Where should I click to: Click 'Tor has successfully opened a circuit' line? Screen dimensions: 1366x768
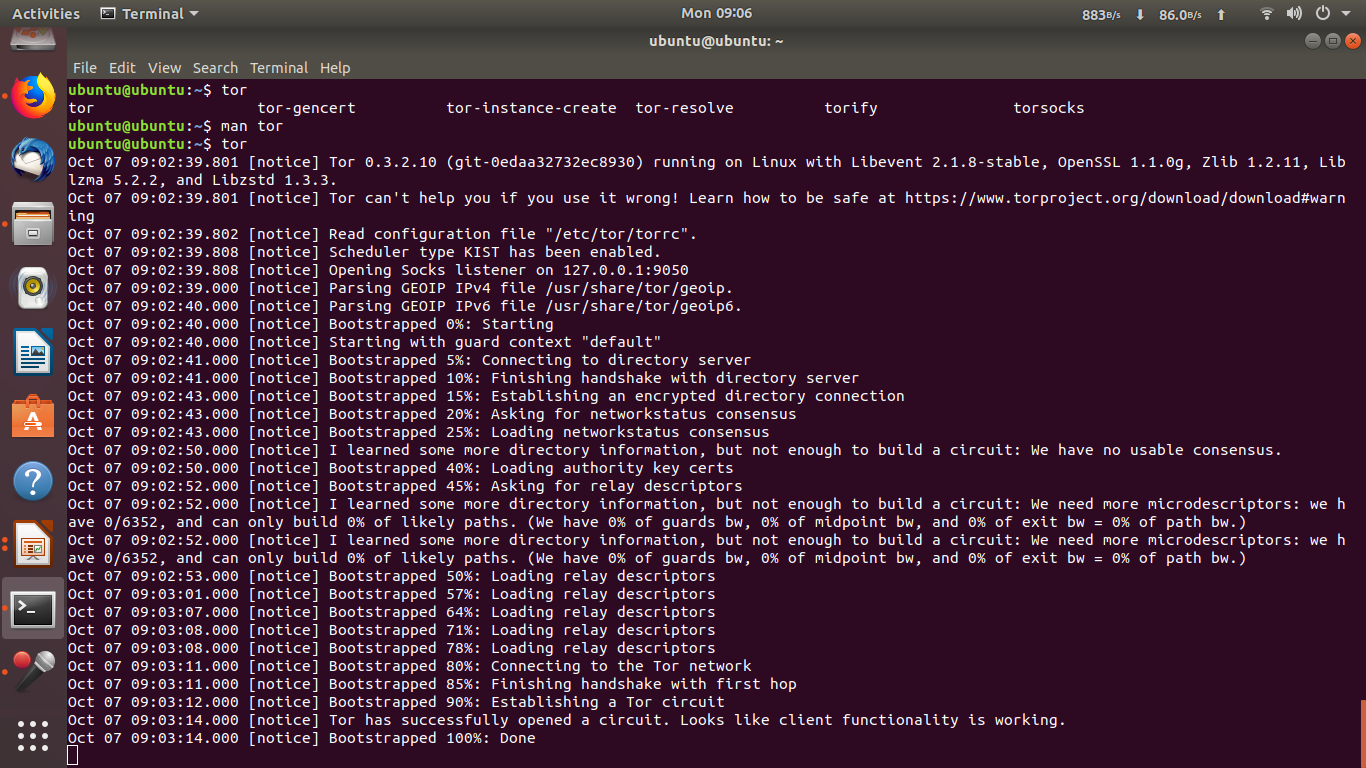pos(698,720)
